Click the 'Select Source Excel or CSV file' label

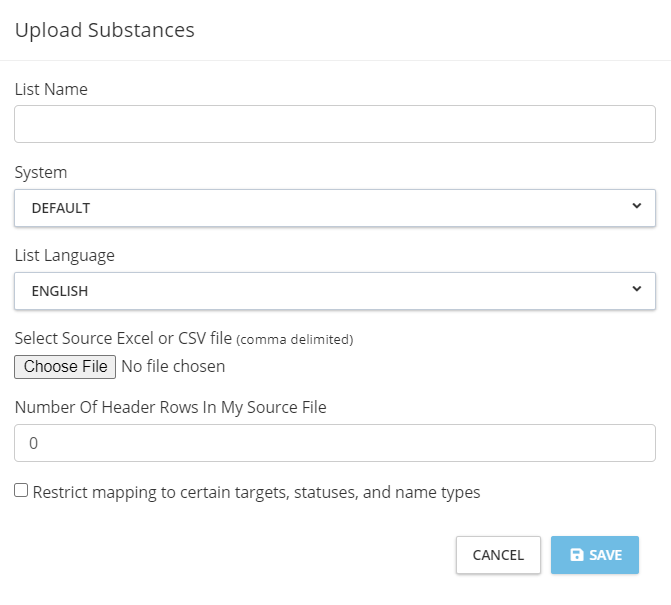(123, 339)
